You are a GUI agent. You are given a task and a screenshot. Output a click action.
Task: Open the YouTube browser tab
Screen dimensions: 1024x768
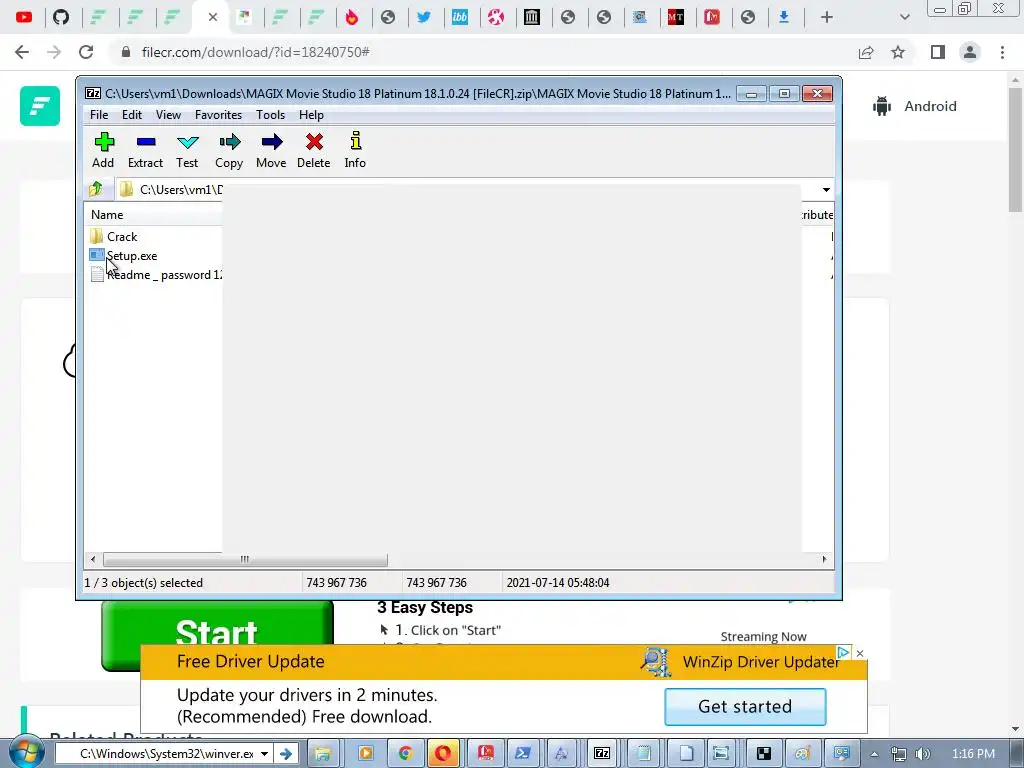pos(24,17)
